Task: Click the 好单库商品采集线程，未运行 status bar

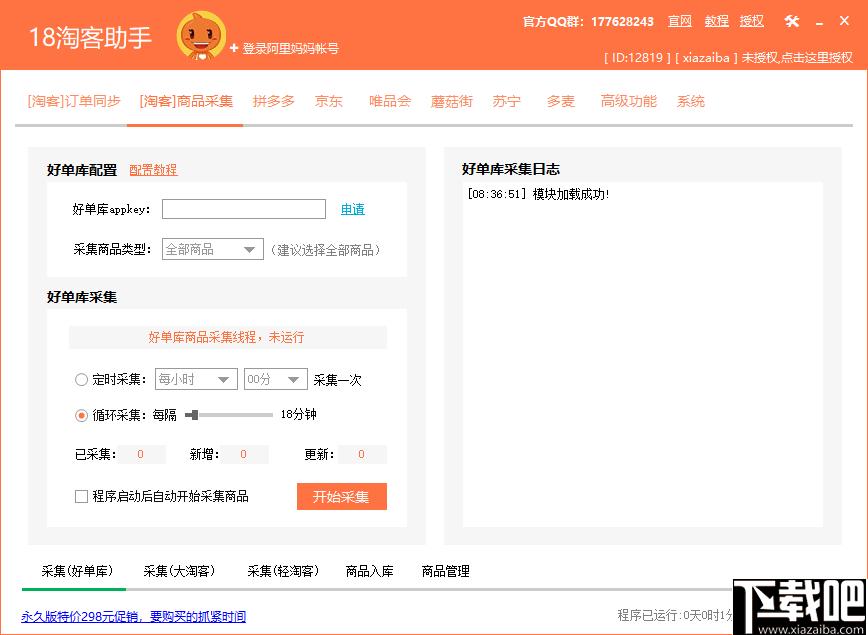Action: click(228, 337)
